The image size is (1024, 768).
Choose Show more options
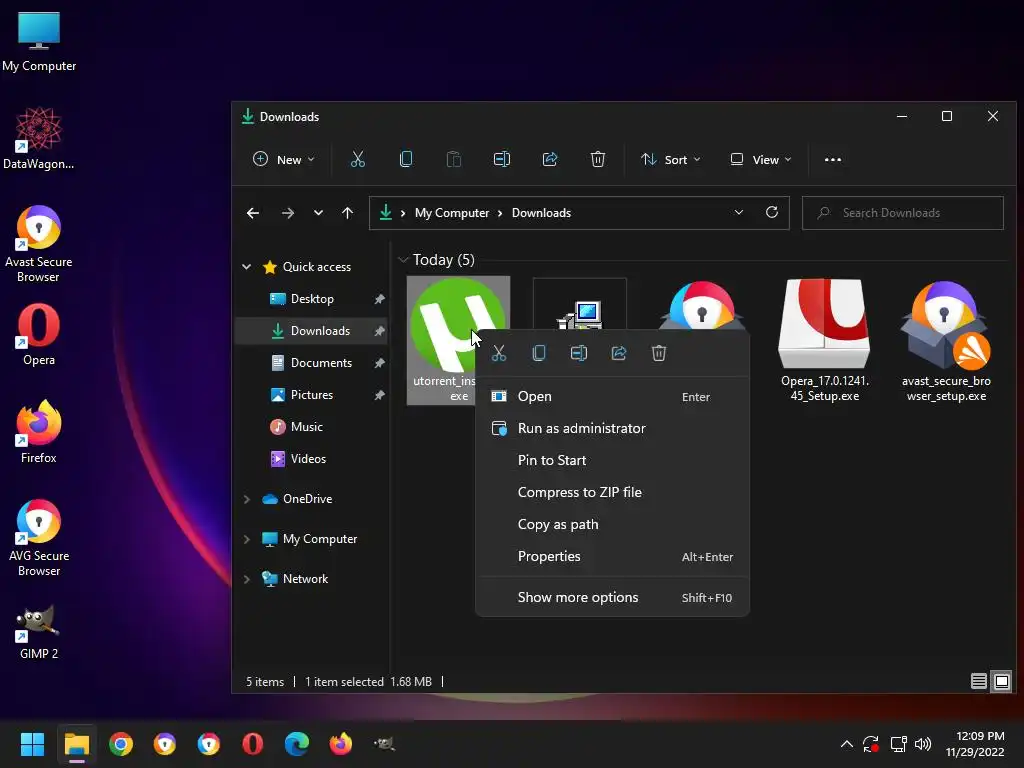(x=613, y=598)
